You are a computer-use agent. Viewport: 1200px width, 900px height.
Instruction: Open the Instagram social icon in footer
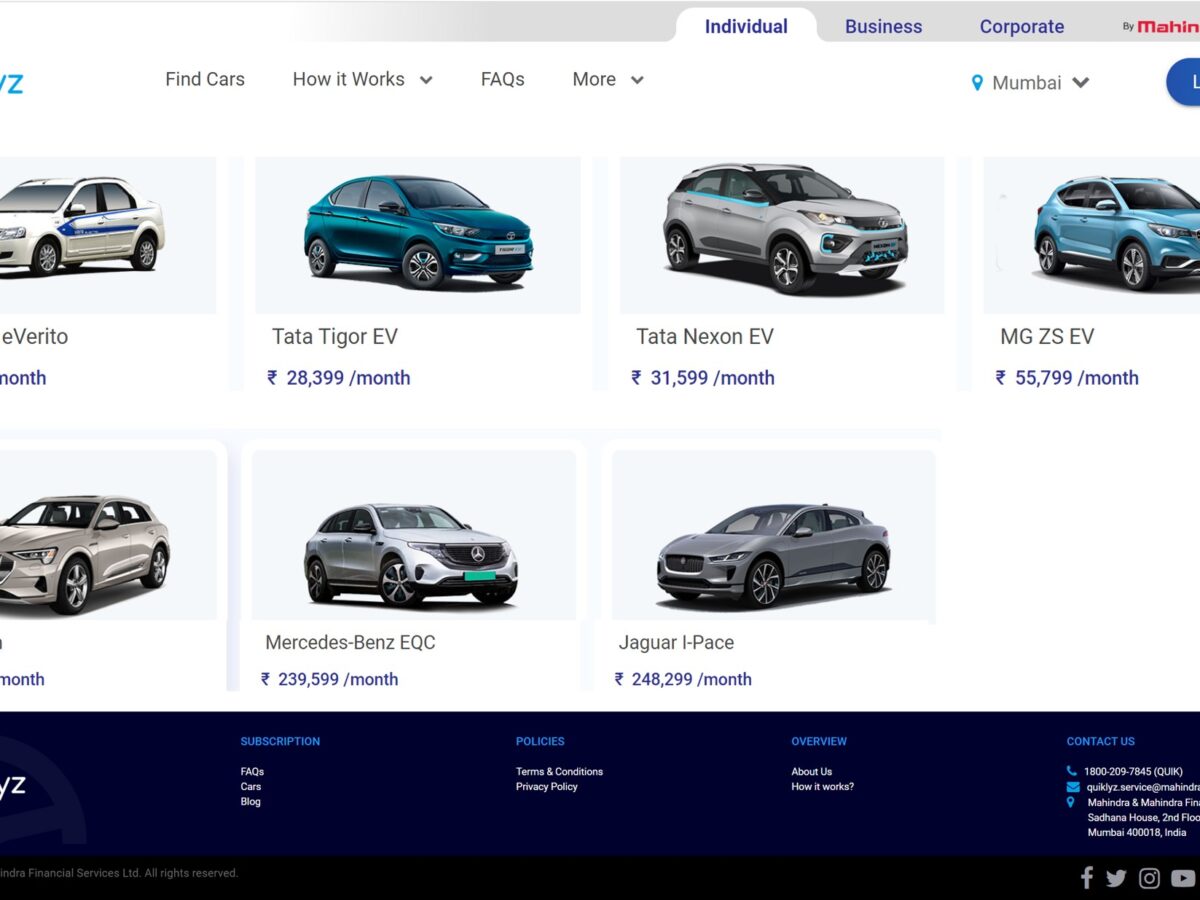click(x=1150, y=878)
